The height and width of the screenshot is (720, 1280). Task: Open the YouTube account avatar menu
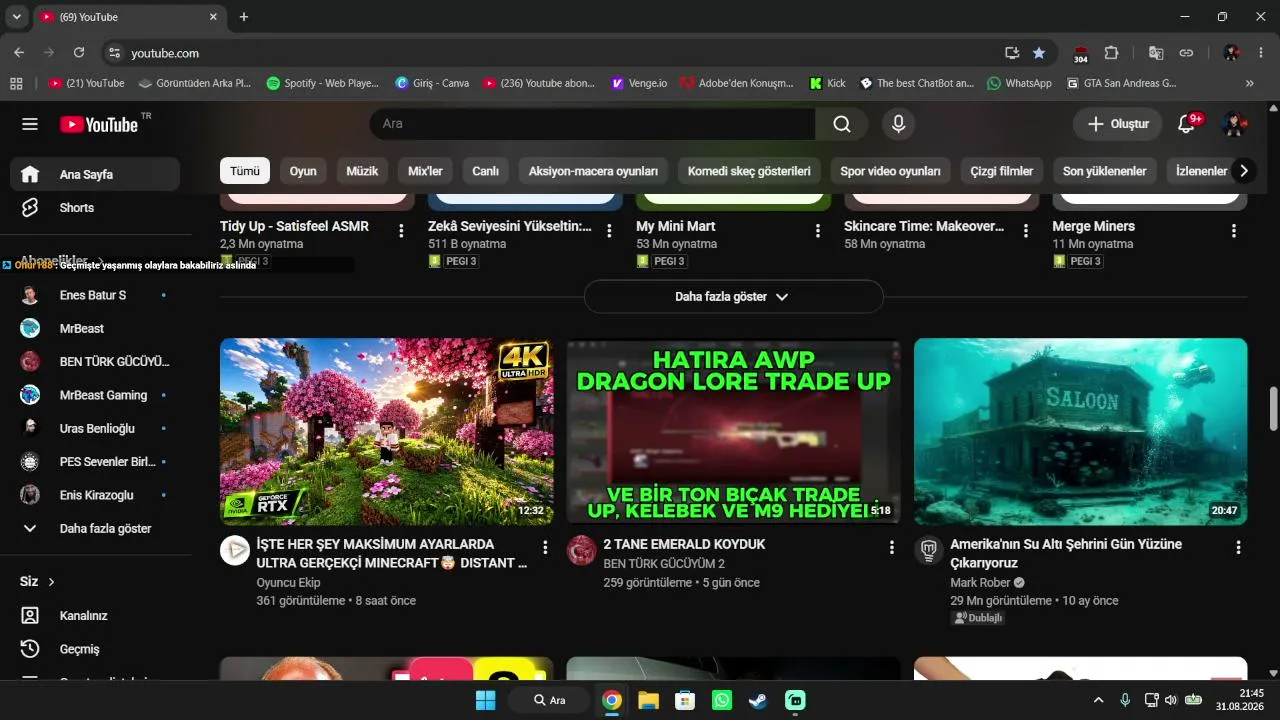[x=1233, y=124]
